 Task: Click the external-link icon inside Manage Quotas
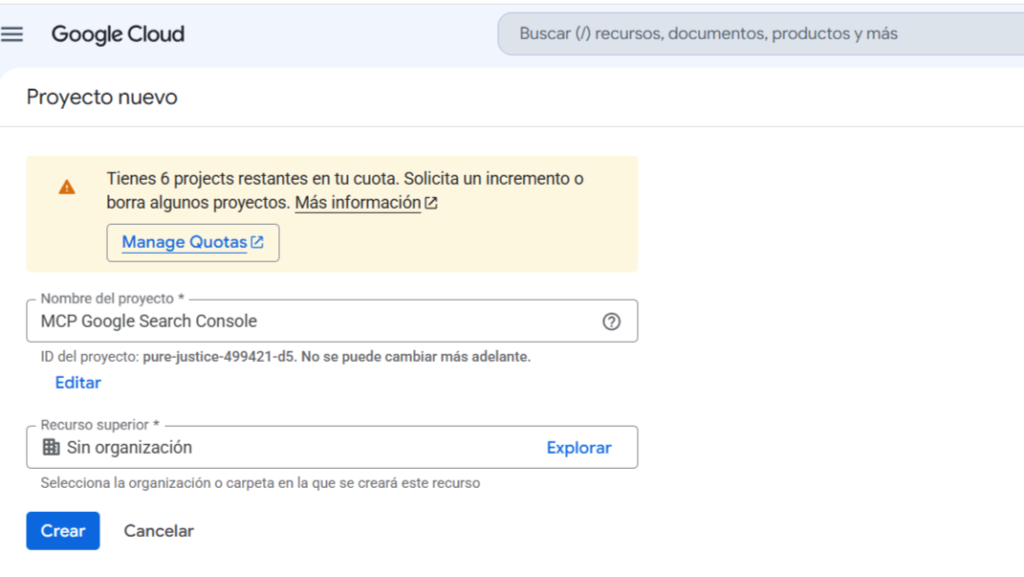point(257,242)
